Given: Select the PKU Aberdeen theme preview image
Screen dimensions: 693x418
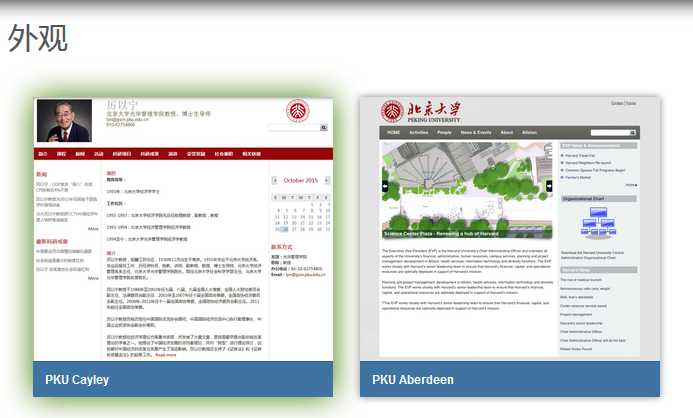Looking at the screenshot, I should [x=510, y=229].
